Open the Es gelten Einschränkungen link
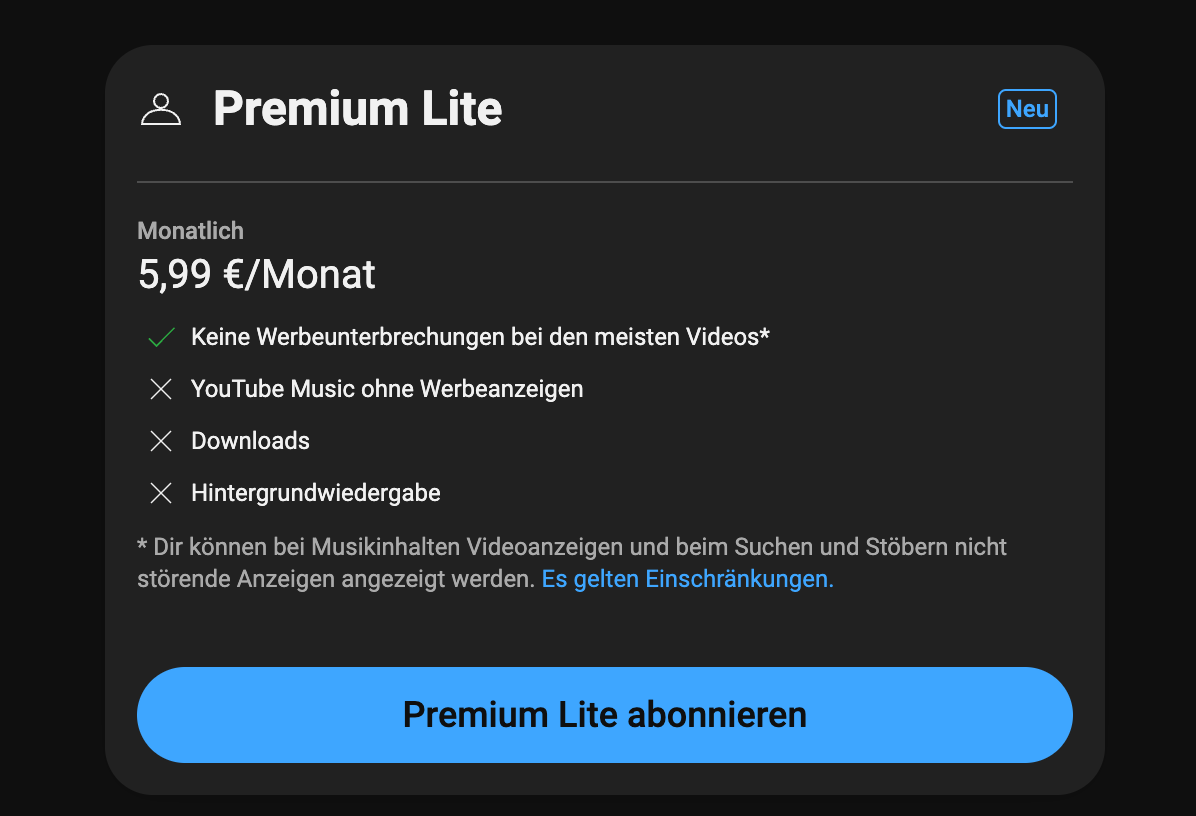Screen dimensions: 1196x816 point(687,579)
